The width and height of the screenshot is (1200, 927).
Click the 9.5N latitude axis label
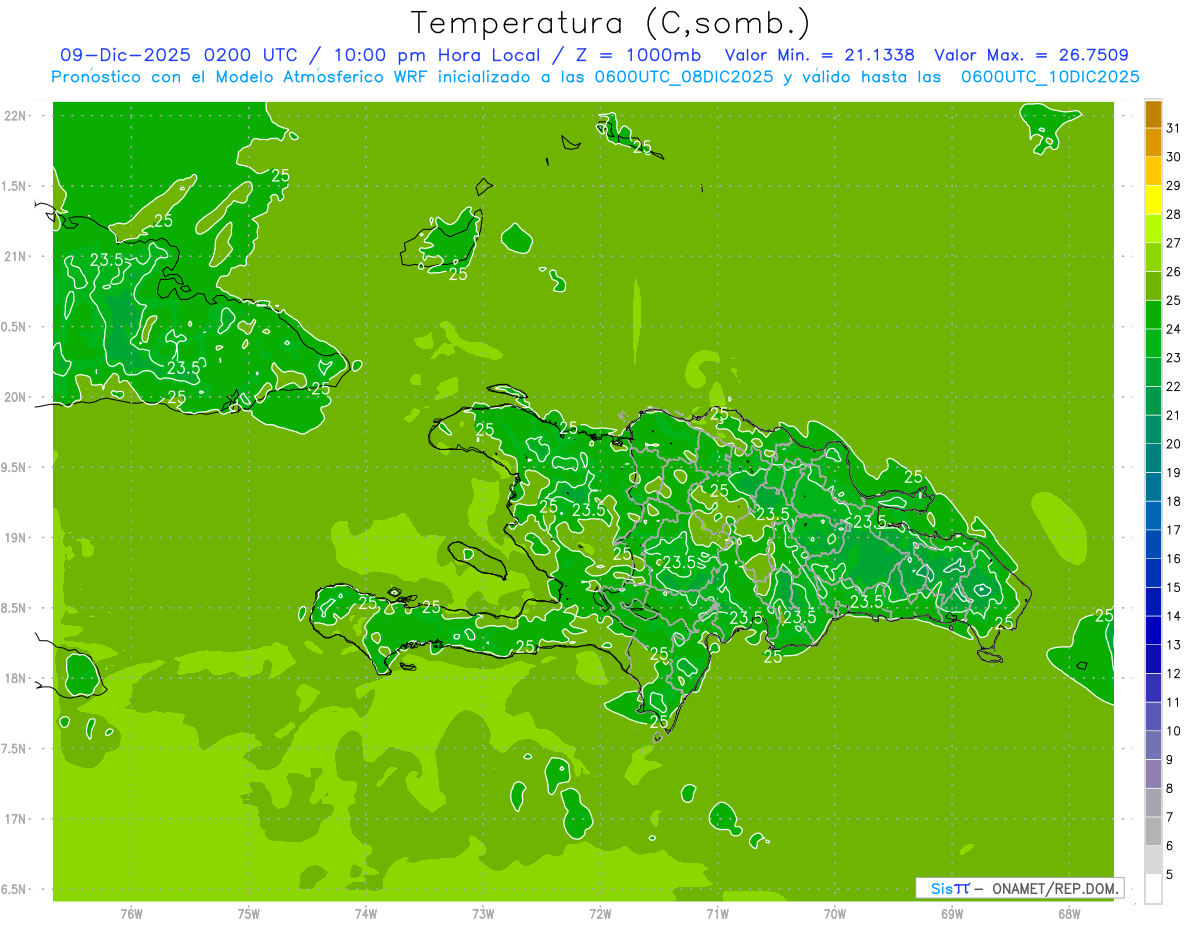[15, 467]
